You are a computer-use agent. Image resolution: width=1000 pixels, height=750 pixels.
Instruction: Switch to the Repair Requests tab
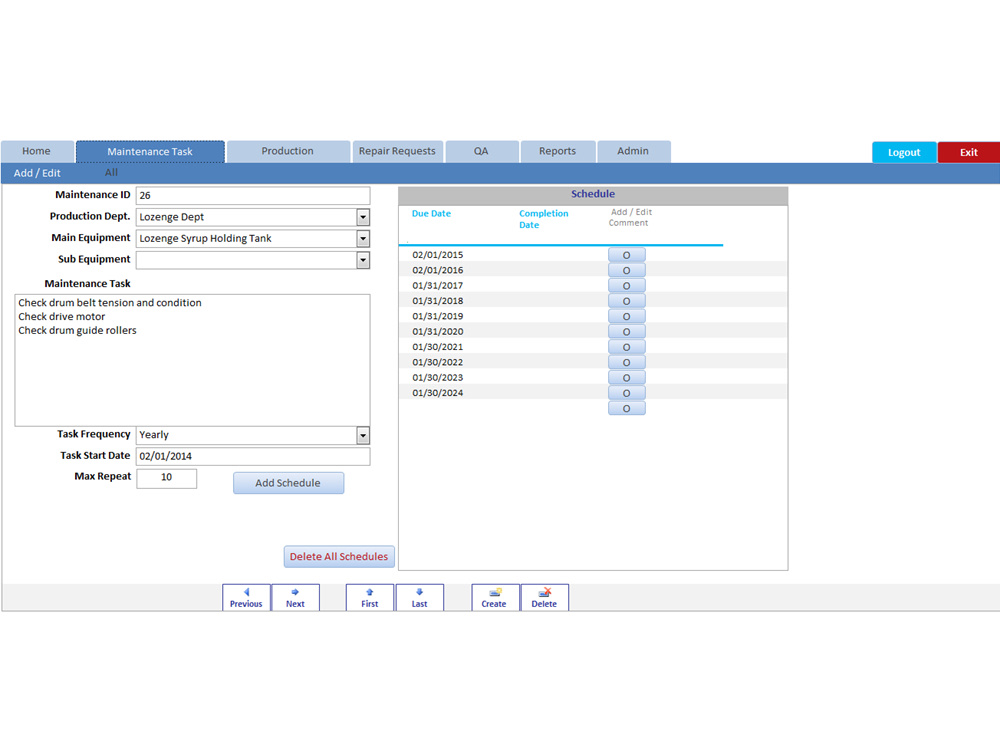[397, 150]
